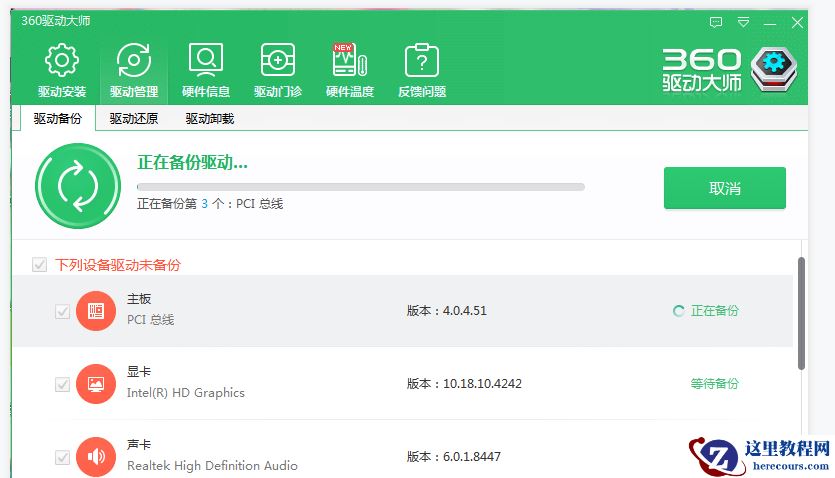Click the PCI 总线 device name in list
The image size is (835, 478).
150,320
